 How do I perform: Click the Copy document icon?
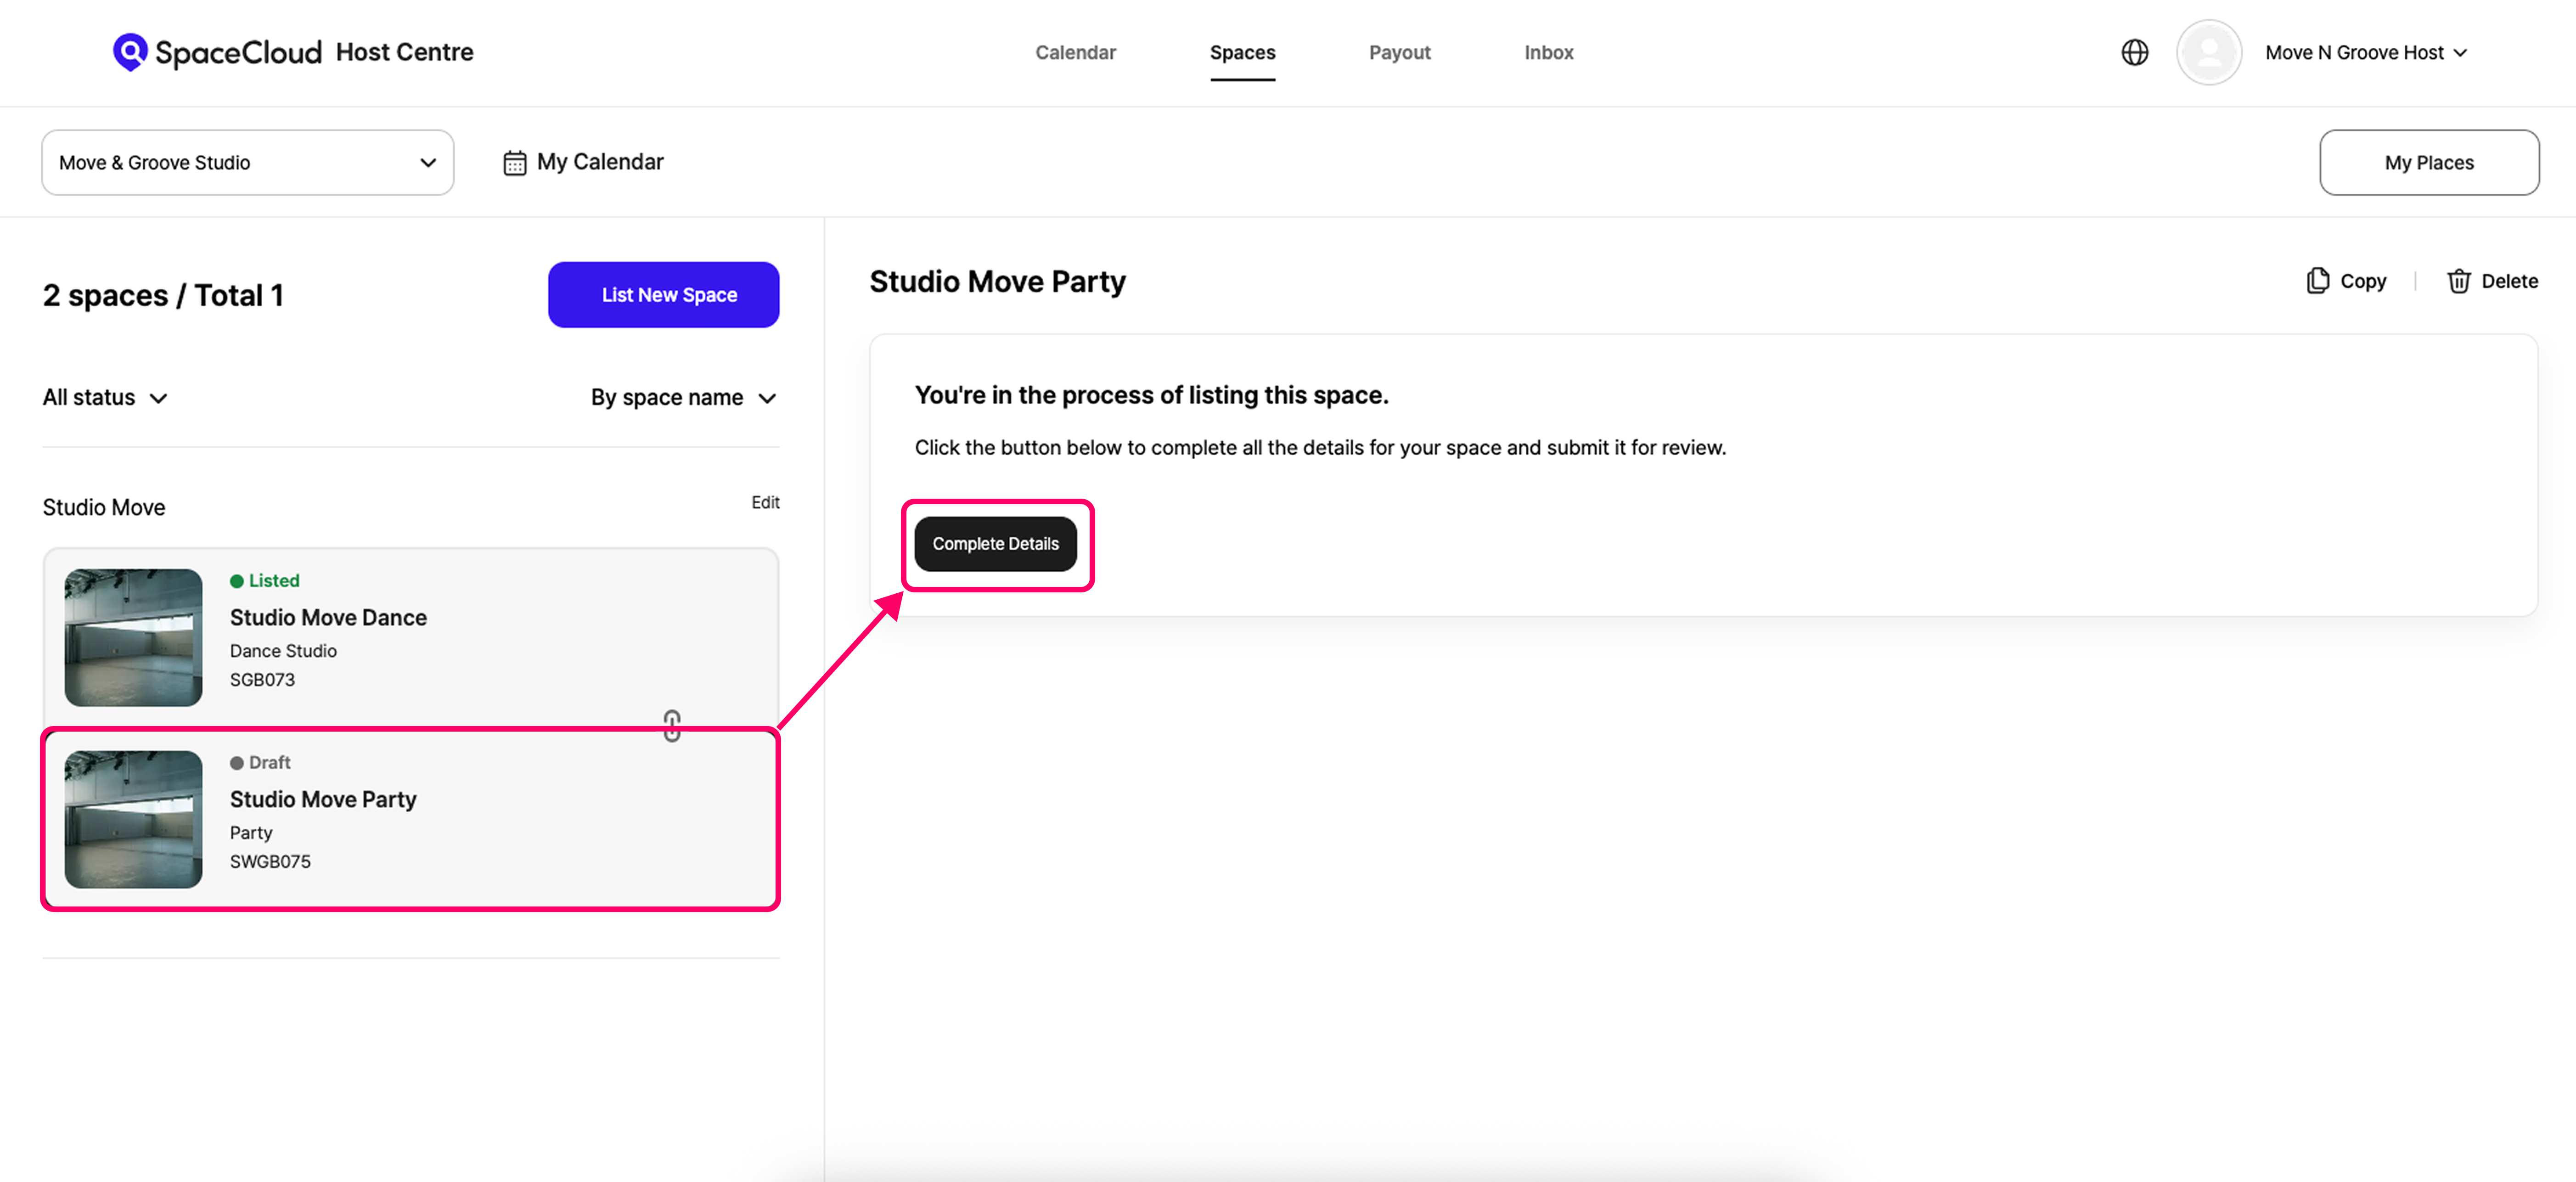[x=2317, y=281]
